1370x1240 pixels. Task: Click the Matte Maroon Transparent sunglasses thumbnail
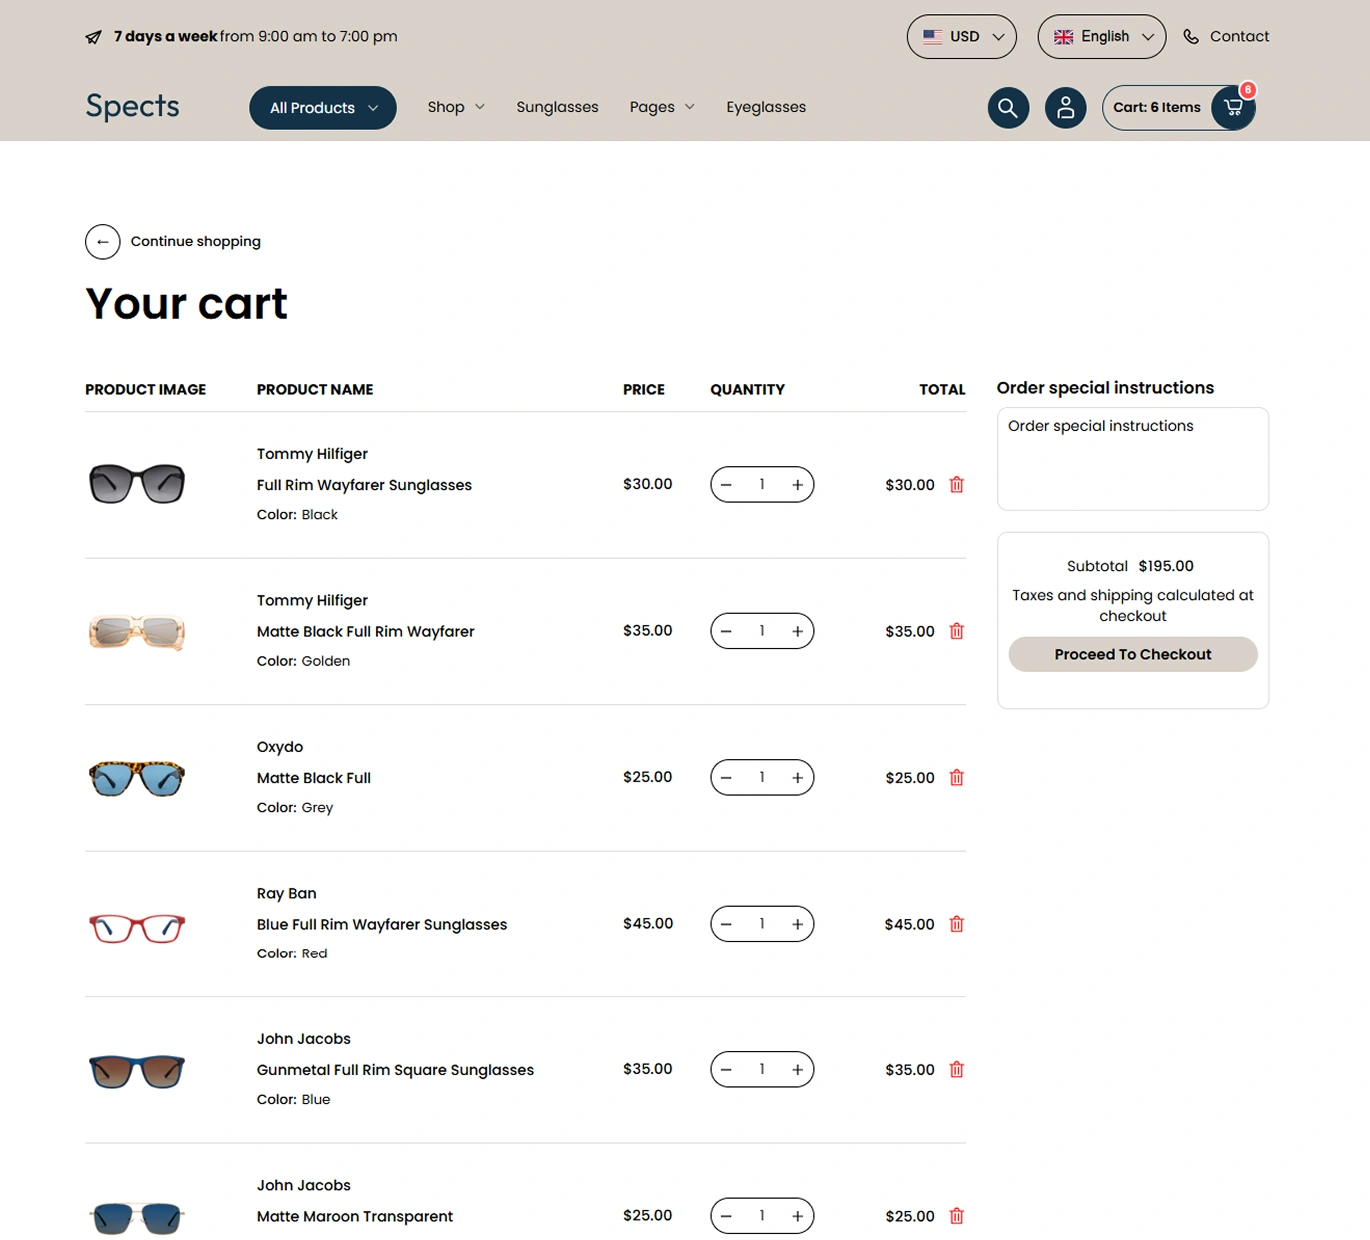point(137,1218)
